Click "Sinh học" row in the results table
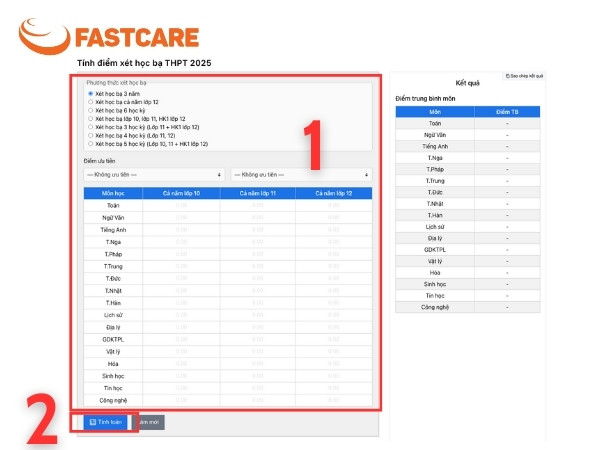Screen dimensions: 600x450 [x=468, y=284]
